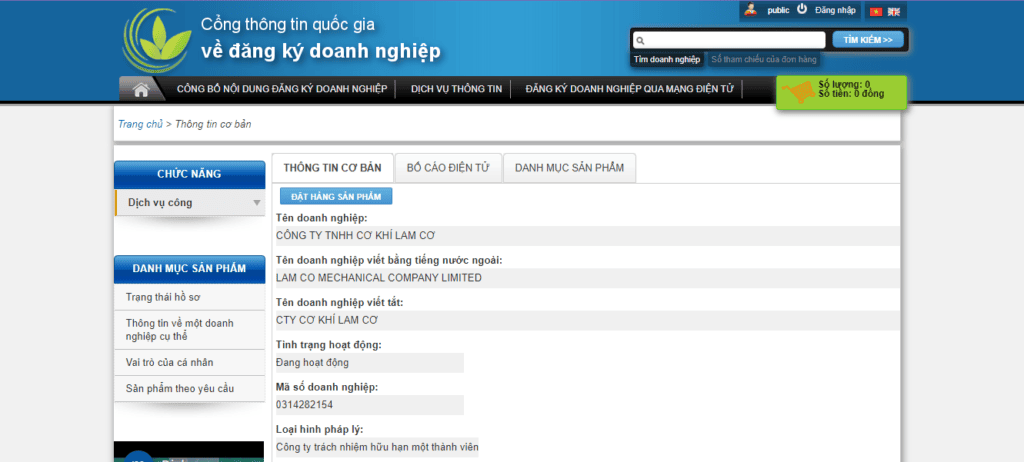Click the Tìm kiếm search button
1024x462 pixels.
(x=868, y=40)
